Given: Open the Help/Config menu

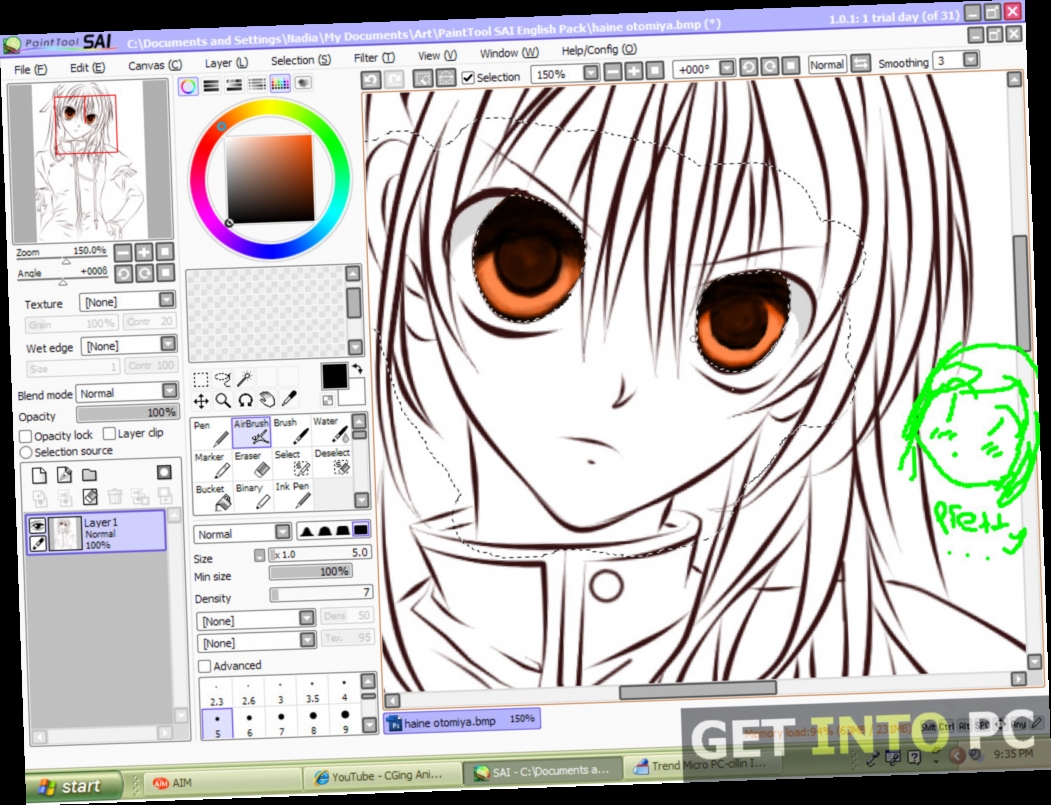Looking at the screenshot, I should tap(599, 50).
